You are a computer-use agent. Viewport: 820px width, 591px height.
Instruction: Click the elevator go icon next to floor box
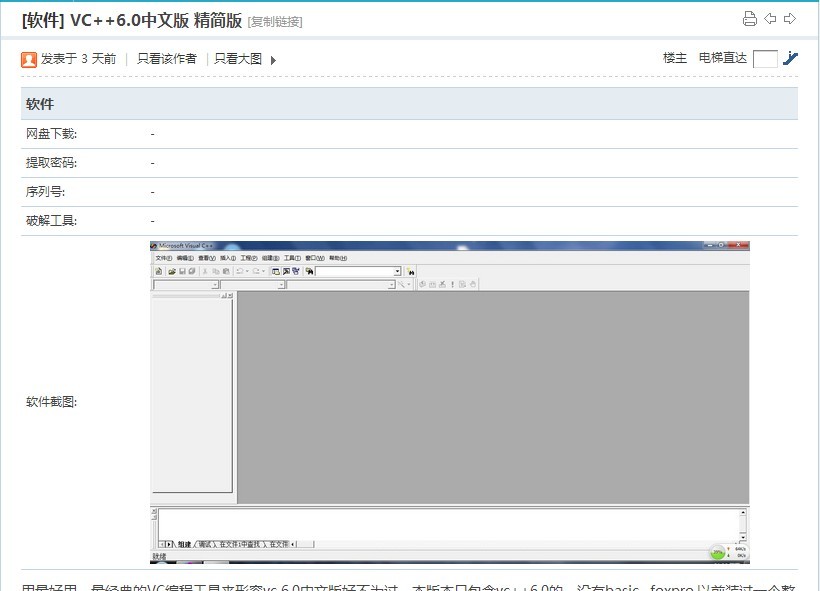coord(790,58)
